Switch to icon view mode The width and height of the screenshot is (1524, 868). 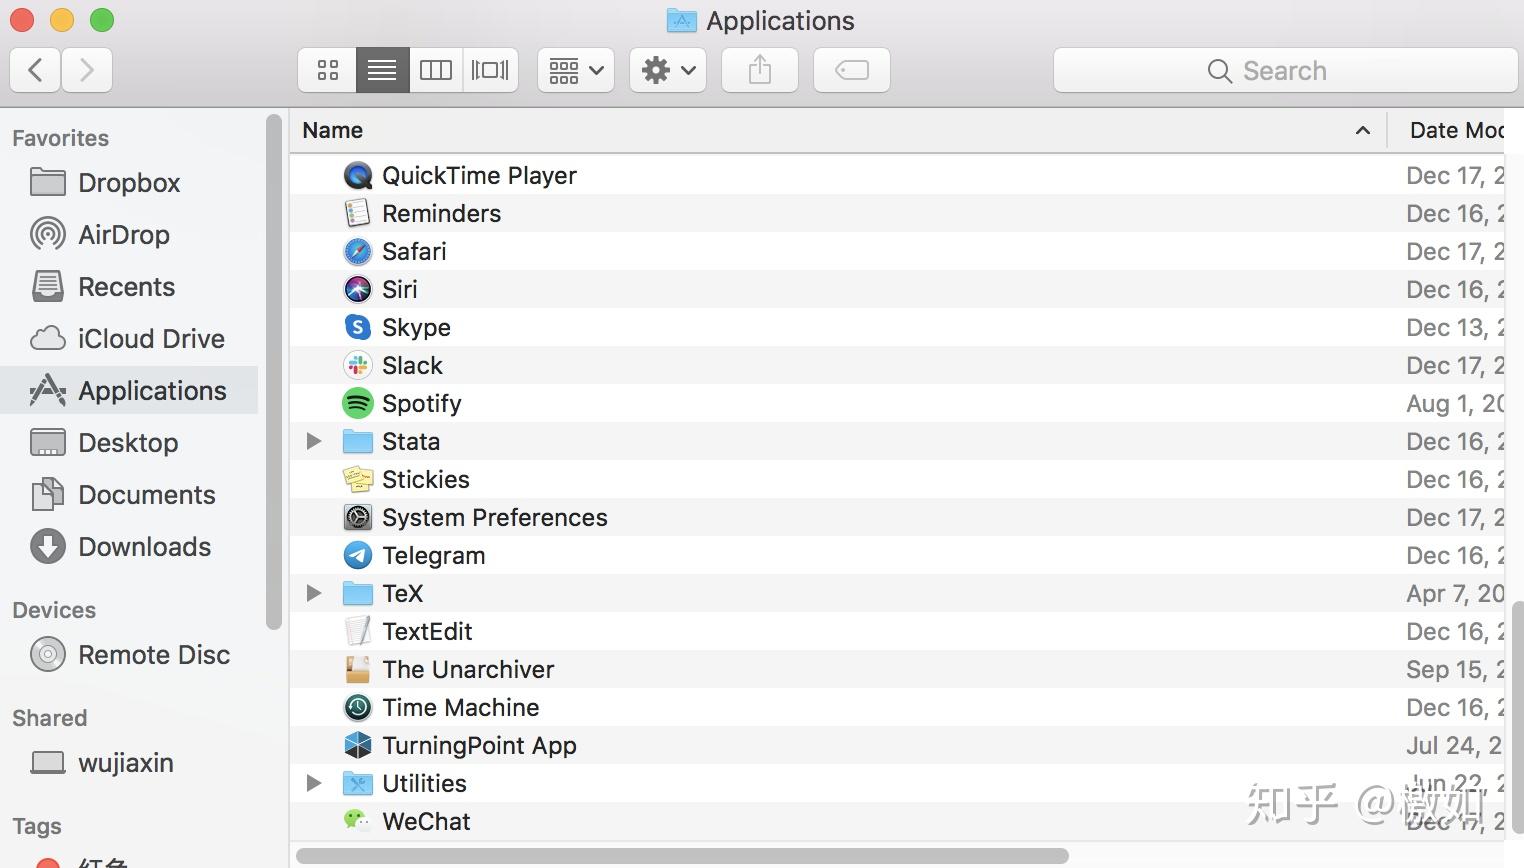coord(326,70)
